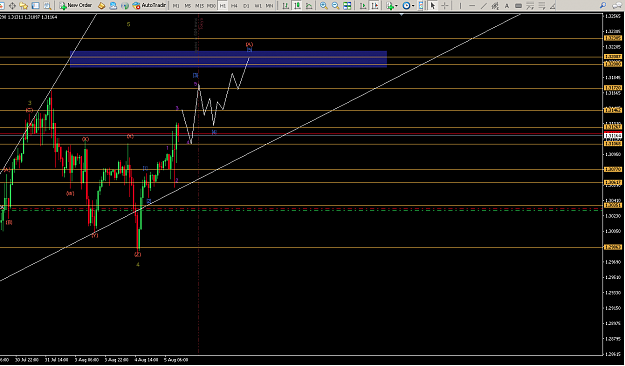Open the Data Window panel icon

click(x=12, y=6)
